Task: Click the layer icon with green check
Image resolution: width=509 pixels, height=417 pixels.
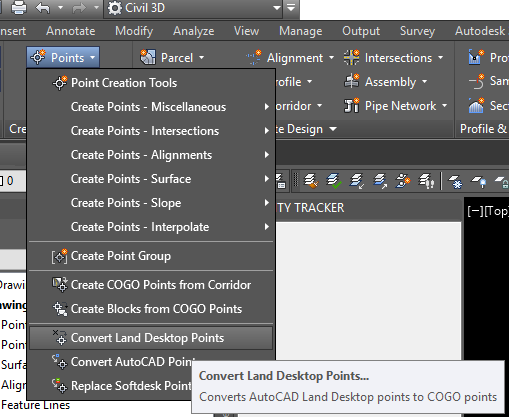Action: point(334,181)
